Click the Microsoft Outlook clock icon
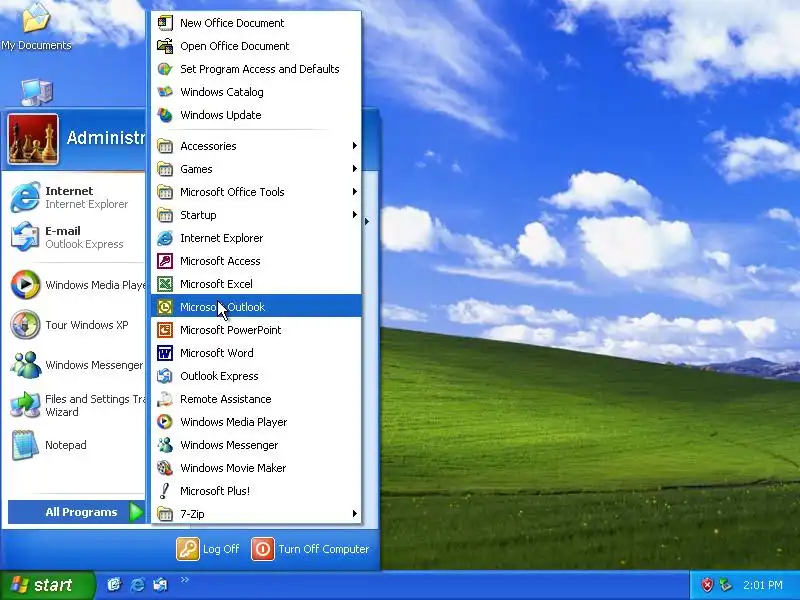This screenshot has width=800, height=600. coord(165,307)
